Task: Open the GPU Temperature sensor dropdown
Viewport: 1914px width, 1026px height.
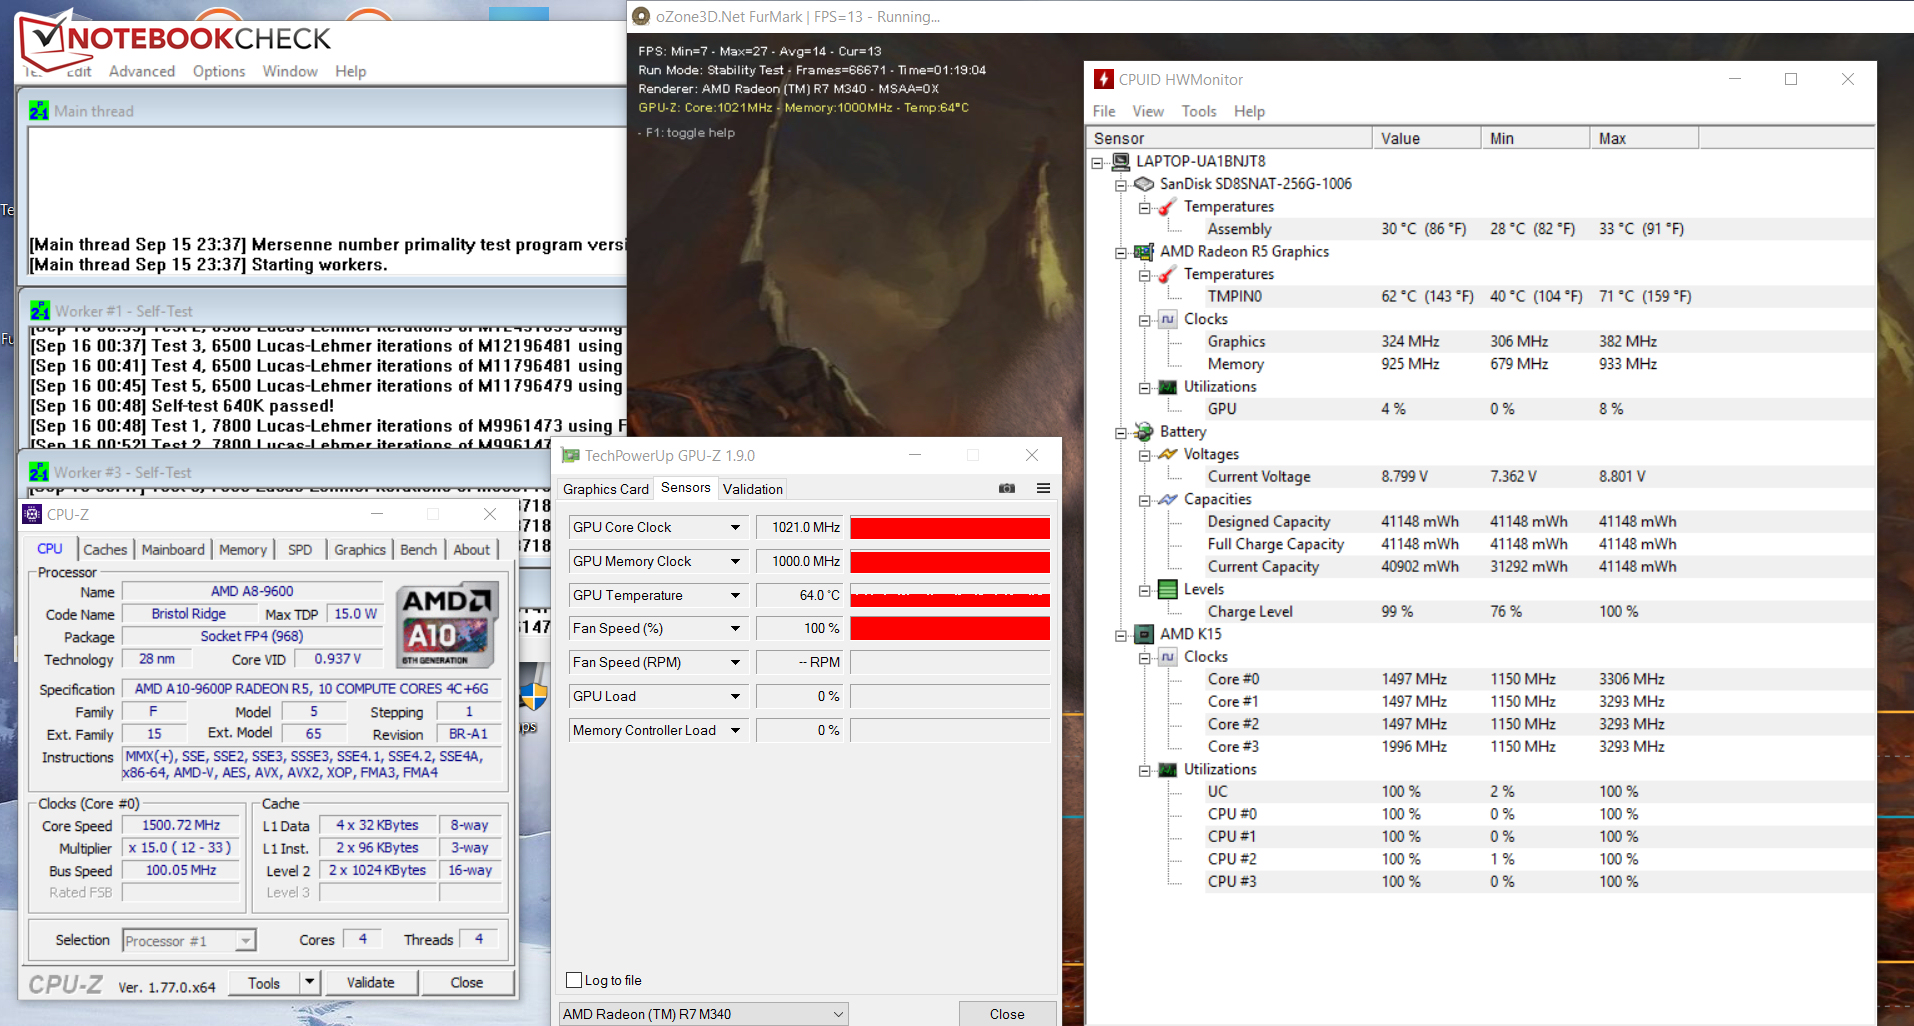Action: point(735,595)
